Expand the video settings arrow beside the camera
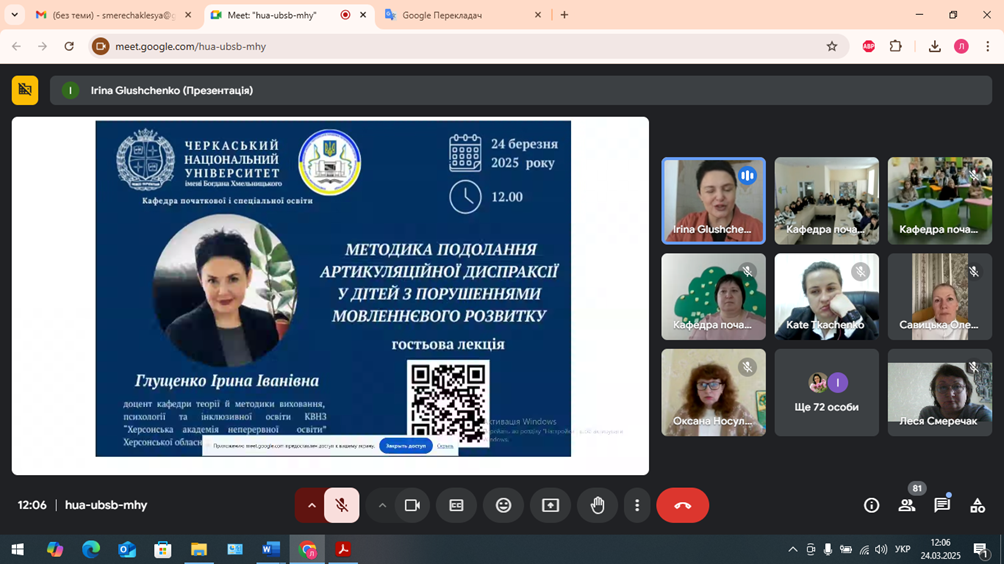The height and width of the screenshot is (564, 1004). coord(382,506)
